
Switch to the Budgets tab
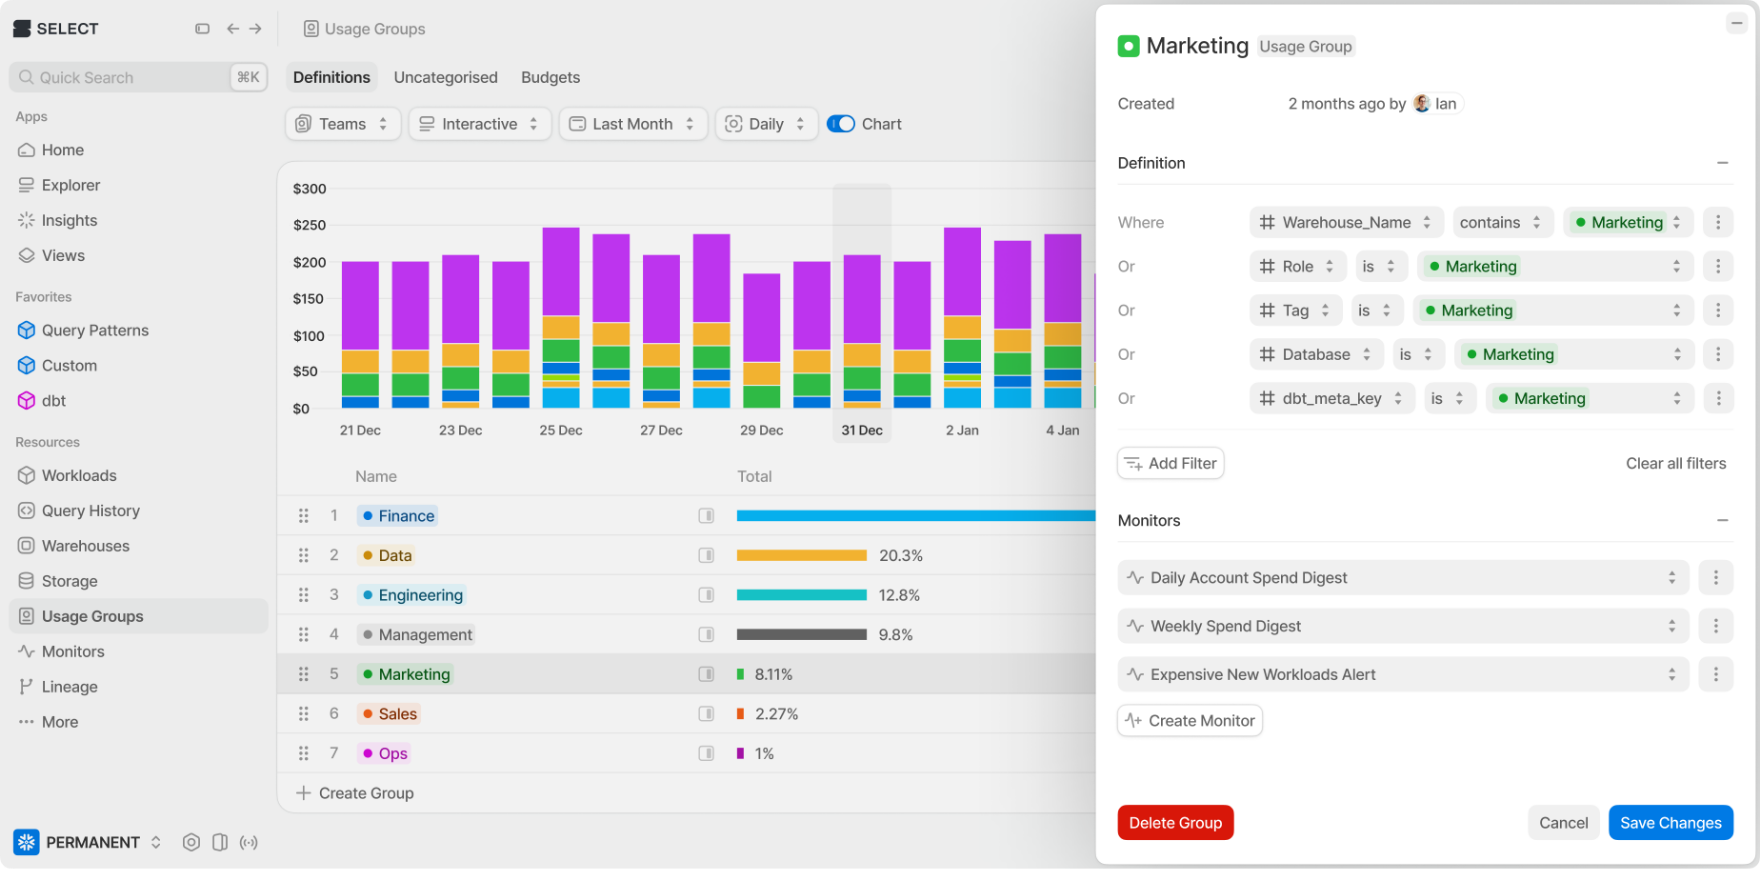(x=550, y=77)
